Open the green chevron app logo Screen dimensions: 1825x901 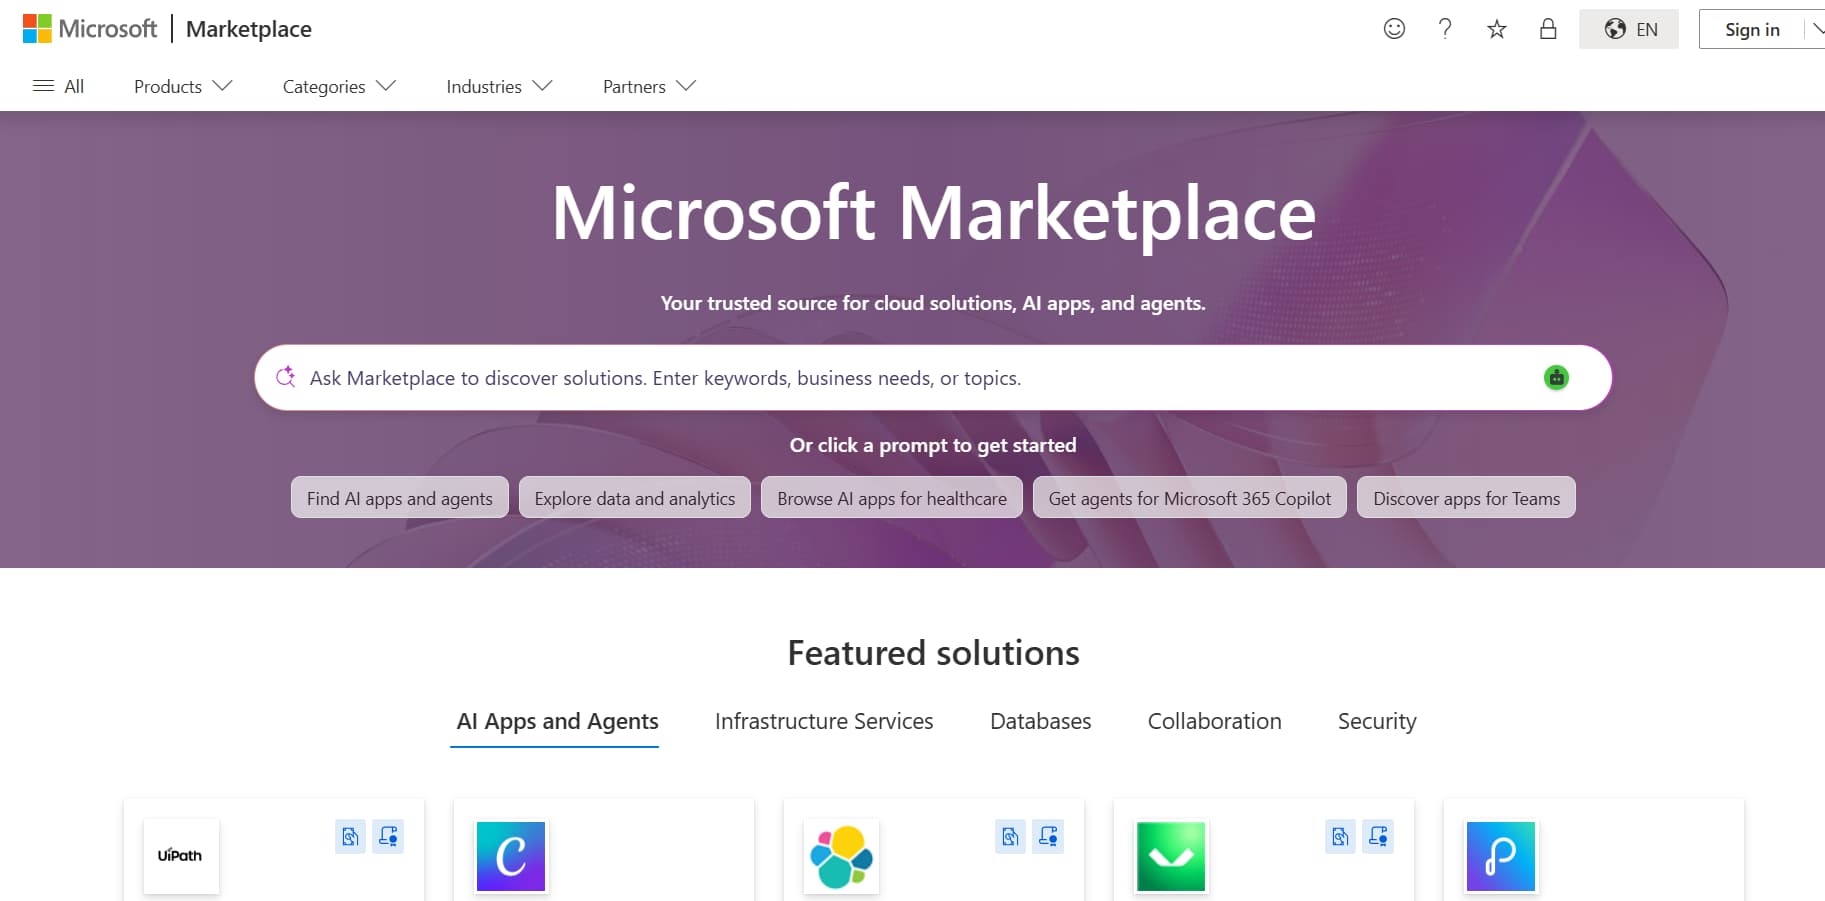1171,856
